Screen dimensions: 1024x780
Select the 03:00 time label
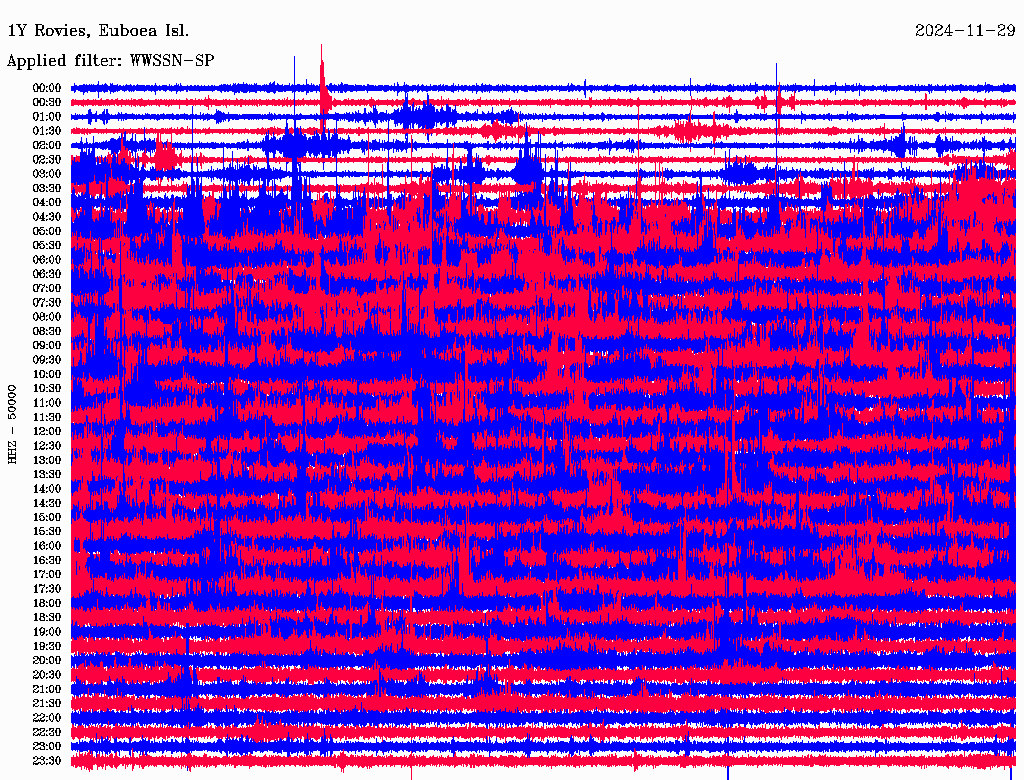coord(46,174)
